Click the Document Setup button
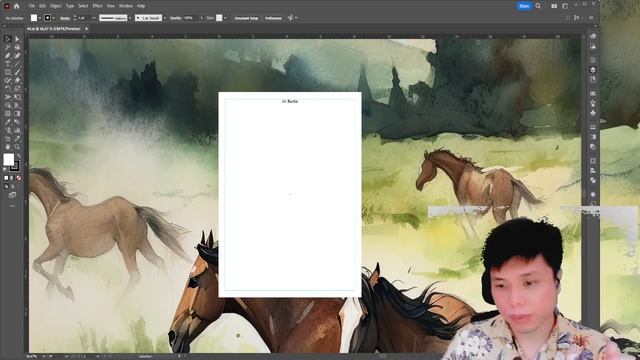Viewport: 640px width, 360px height. coord(246,18)
